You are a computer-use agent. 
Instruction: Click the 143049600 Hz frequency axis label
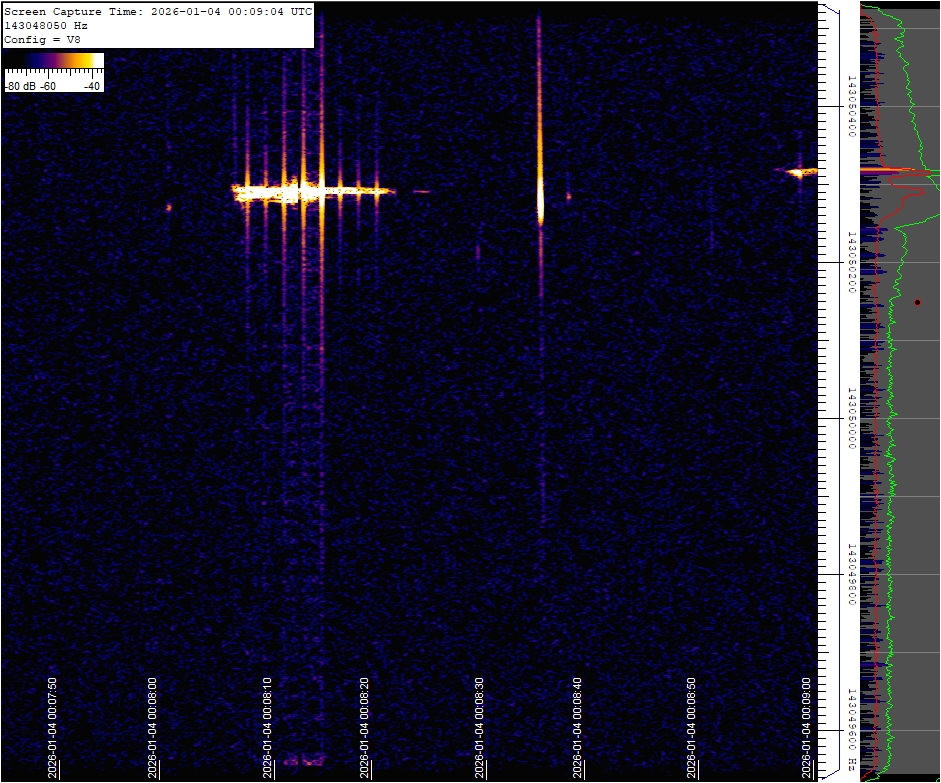click(850, 728)
